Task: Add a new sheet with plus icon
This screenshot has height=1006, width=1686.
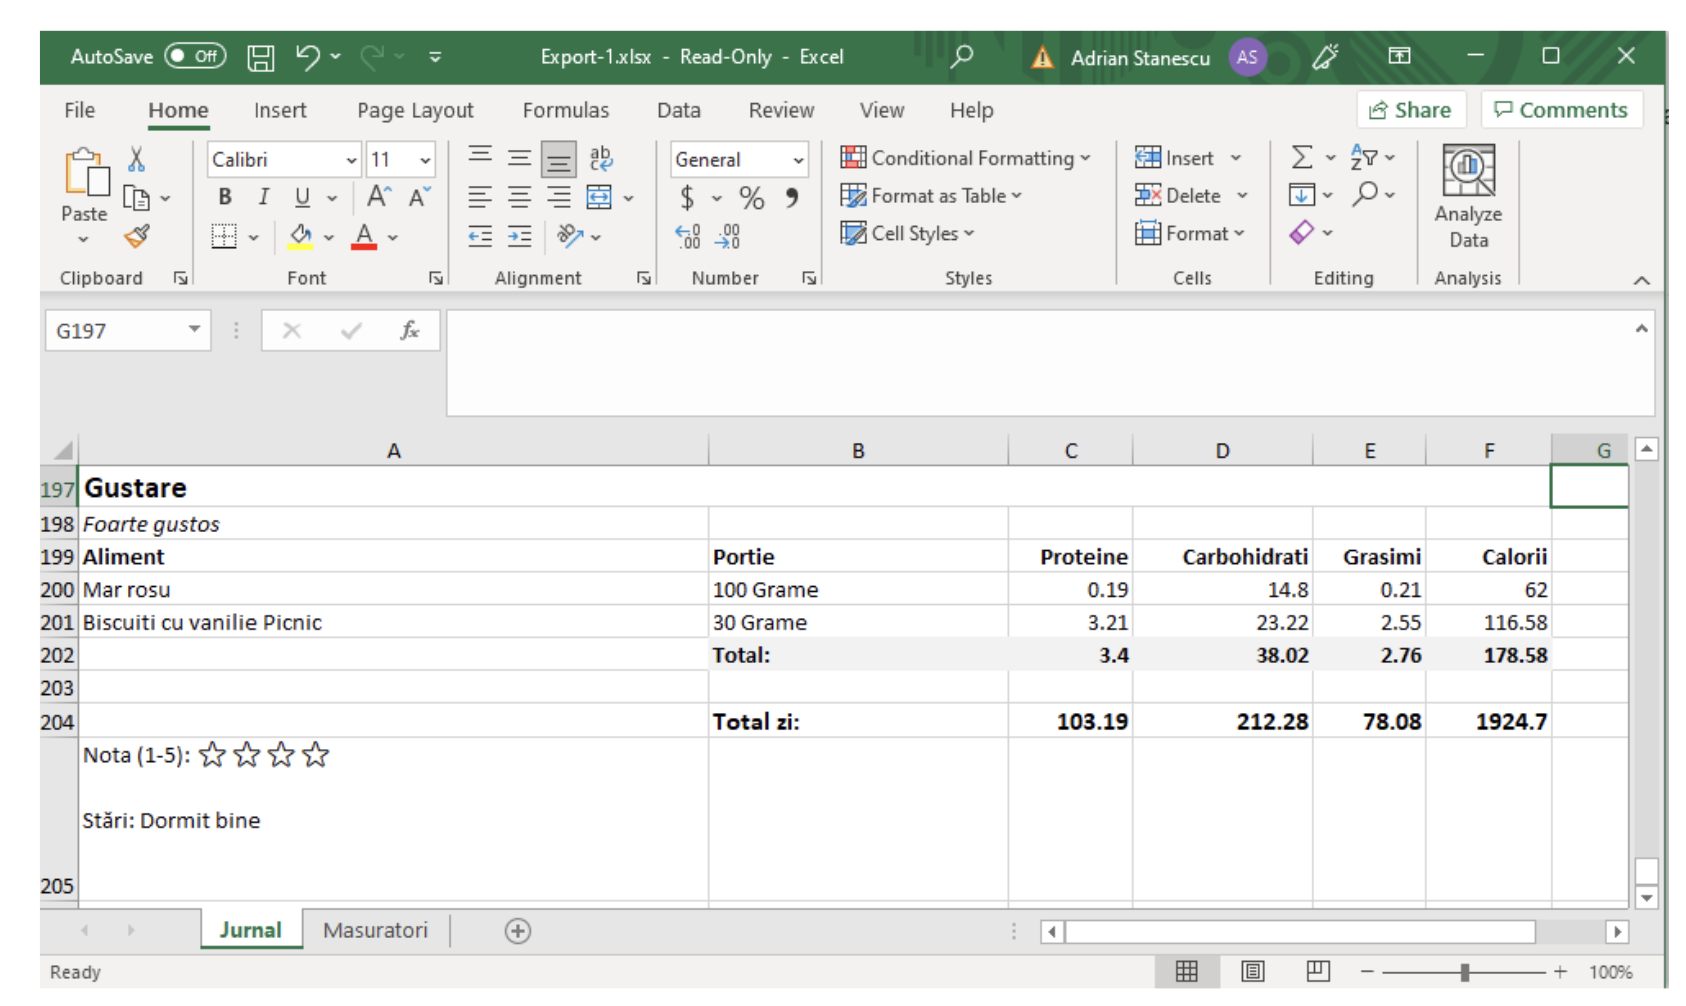Action: [x=517, y=931]
